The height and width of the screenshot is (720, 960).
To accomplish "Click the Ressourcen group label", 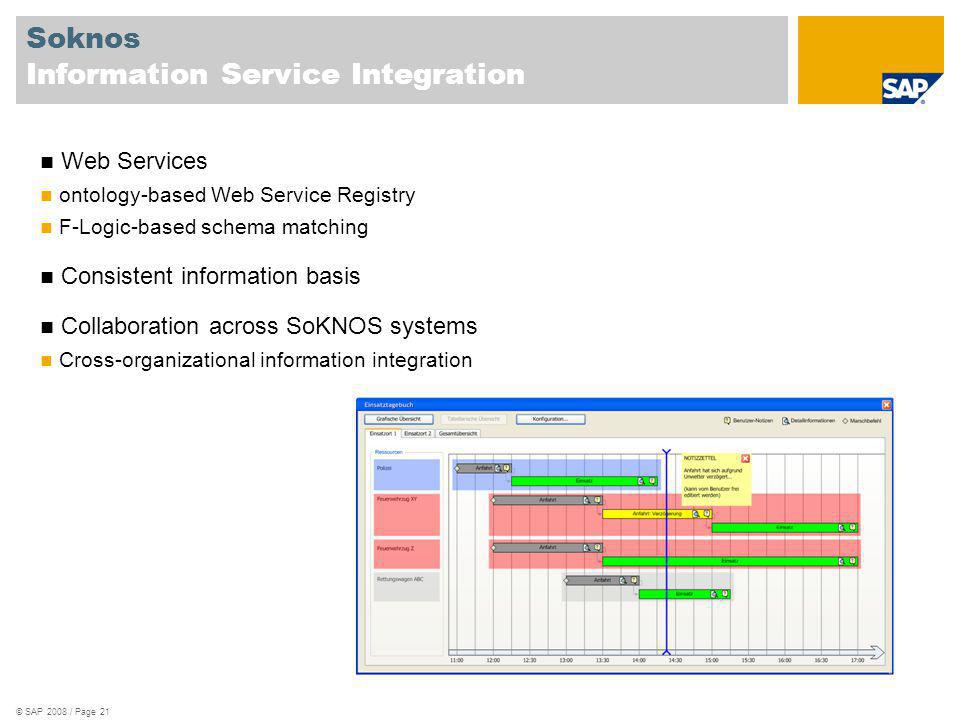I will [x=389, y=452].
